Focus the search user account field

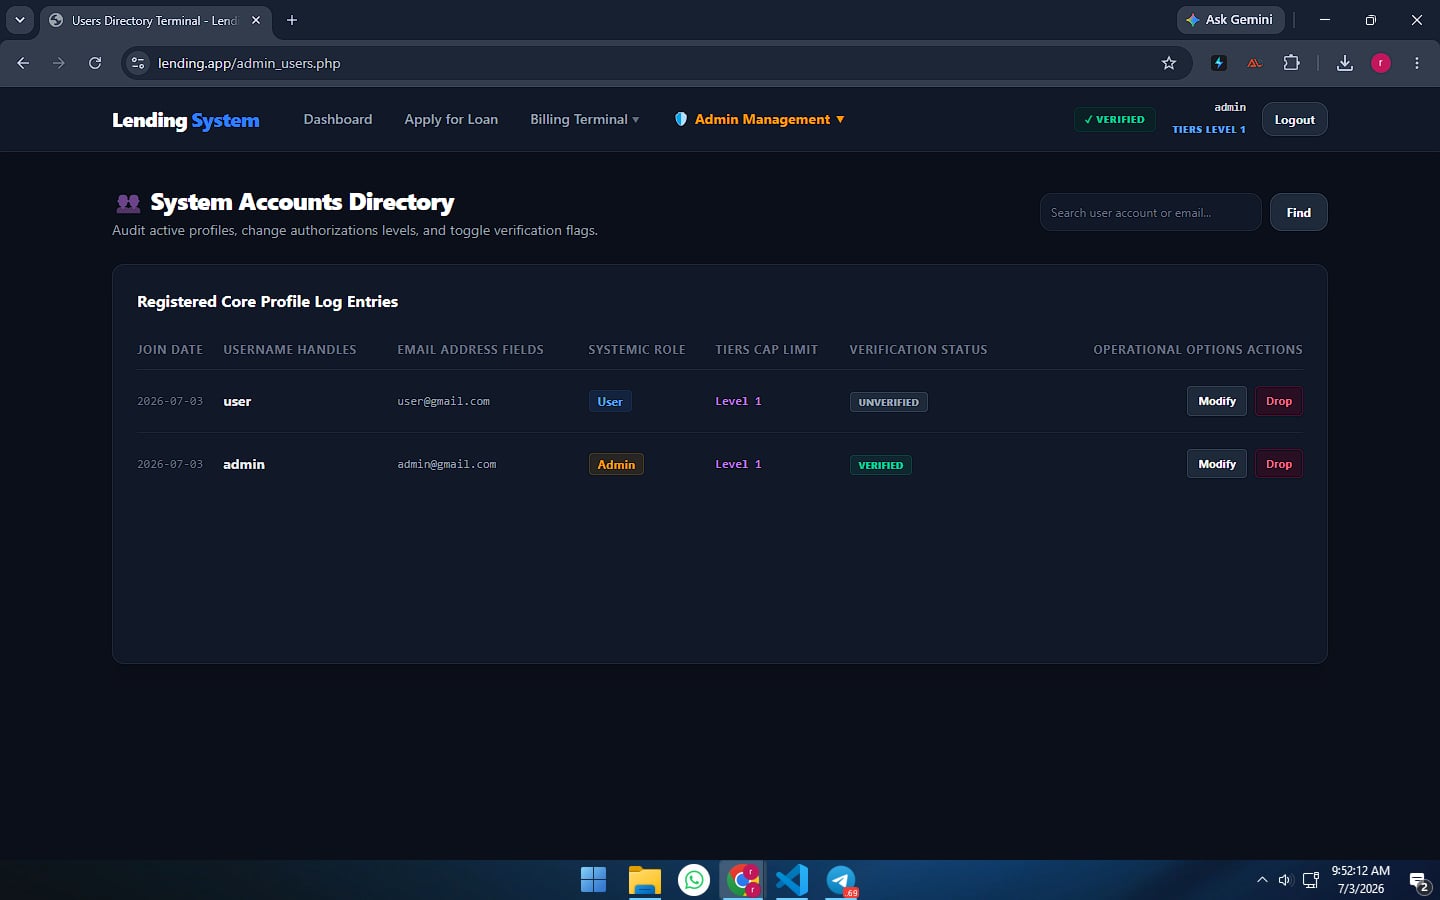(1150, 212)
